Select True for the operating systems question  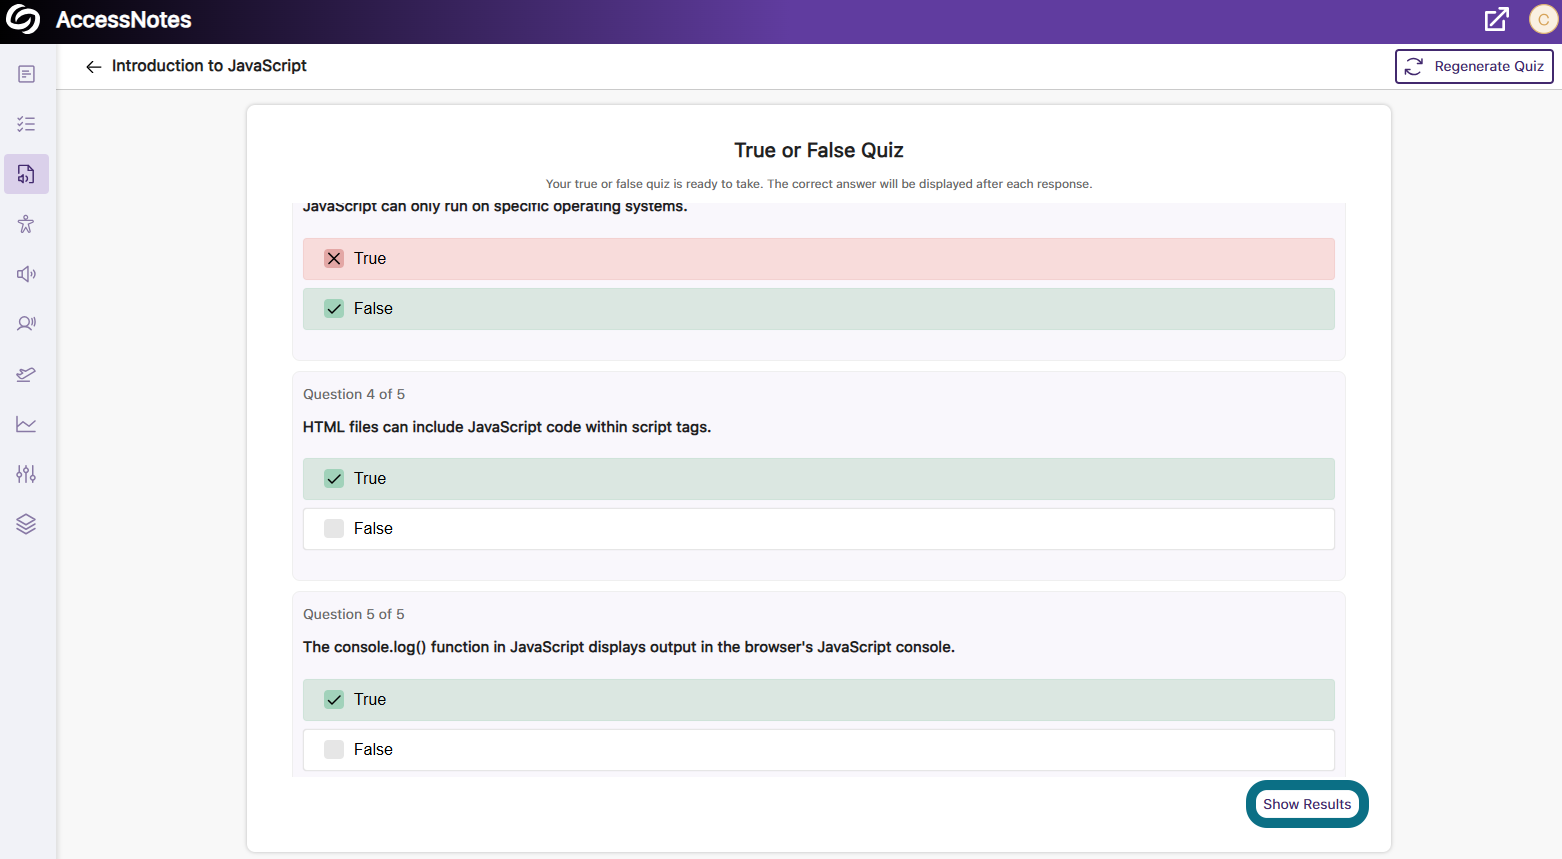[819, 259]
